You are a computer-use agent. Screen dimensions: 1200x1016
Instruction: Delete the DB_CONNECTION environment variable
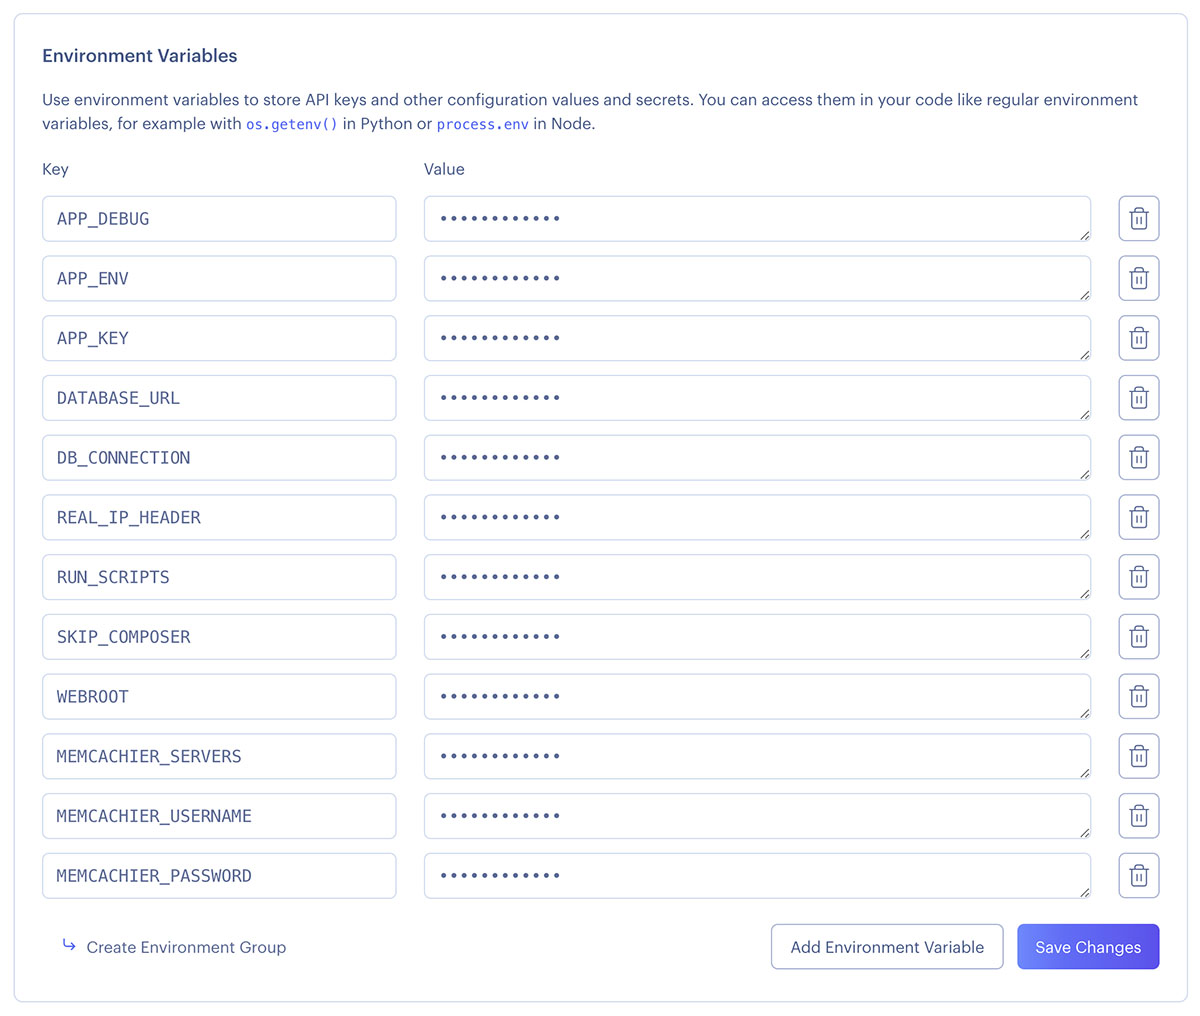[1138, 457]
